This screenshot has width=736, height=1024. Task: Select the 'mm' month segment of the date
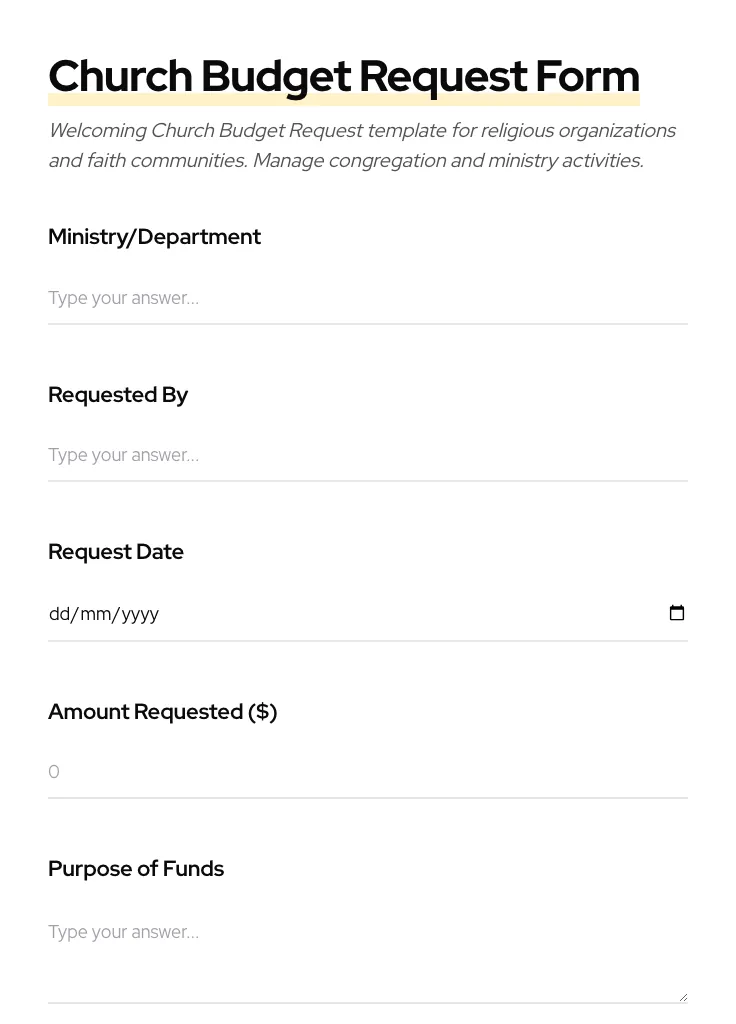click(x=96, y=614)
